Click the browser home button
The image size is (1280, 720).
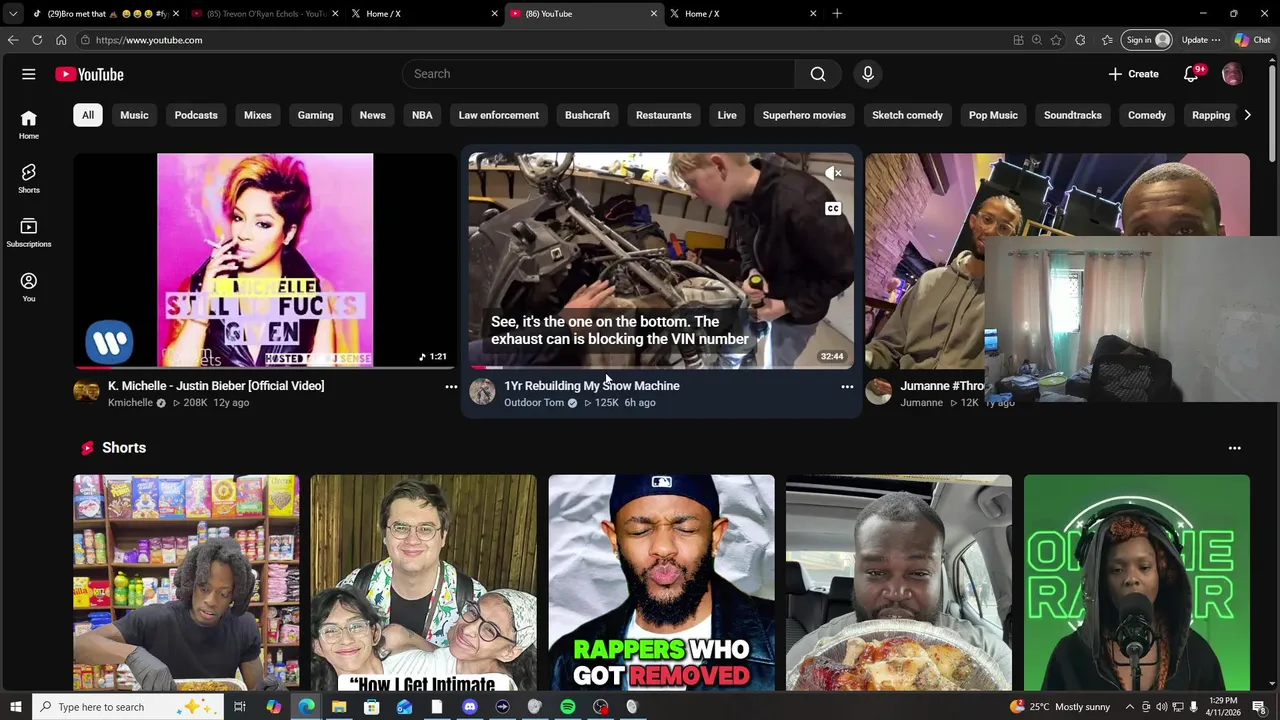61,40
